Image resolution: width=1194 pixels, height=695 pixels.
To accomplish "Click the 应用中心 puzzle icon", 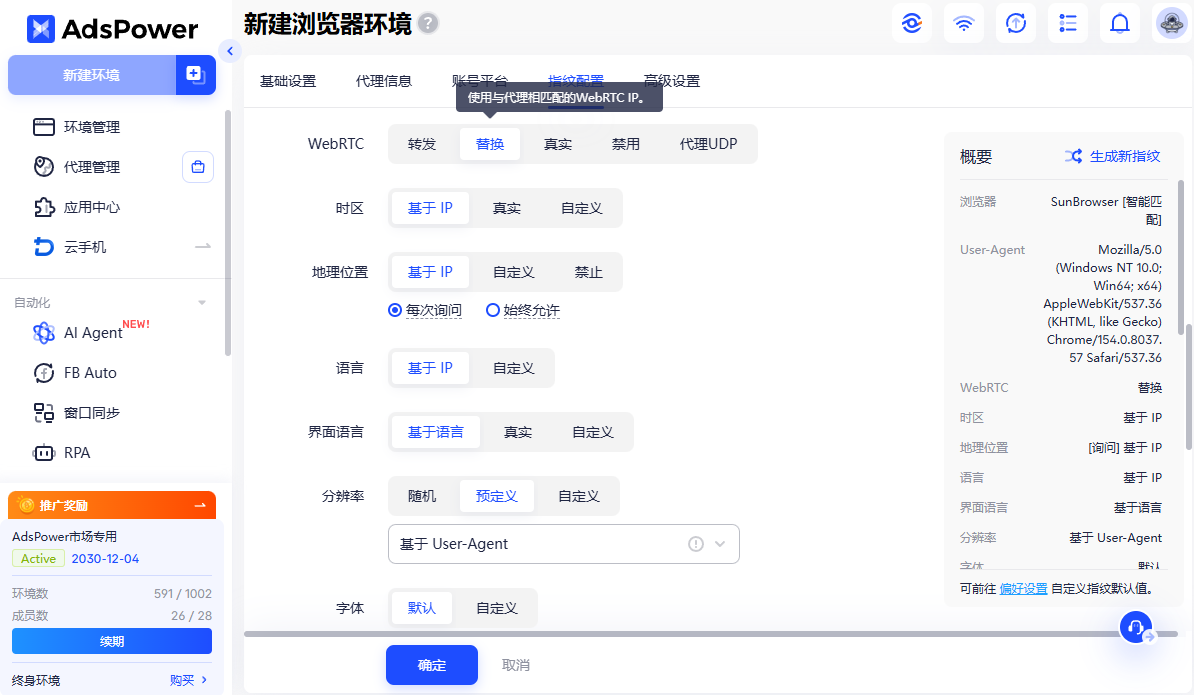I will pyautogui.click(x=43, y=207).
